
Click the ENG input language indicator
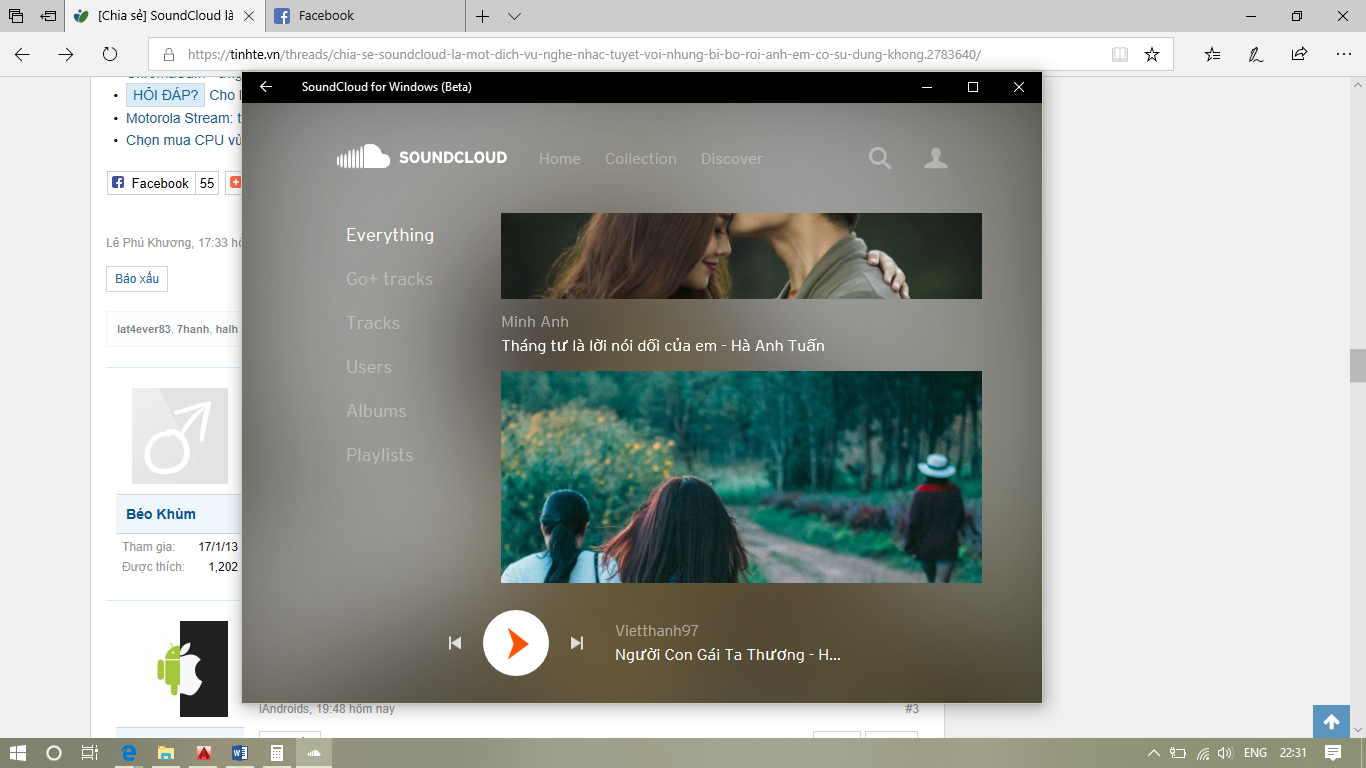click(x=1255, y=753)
